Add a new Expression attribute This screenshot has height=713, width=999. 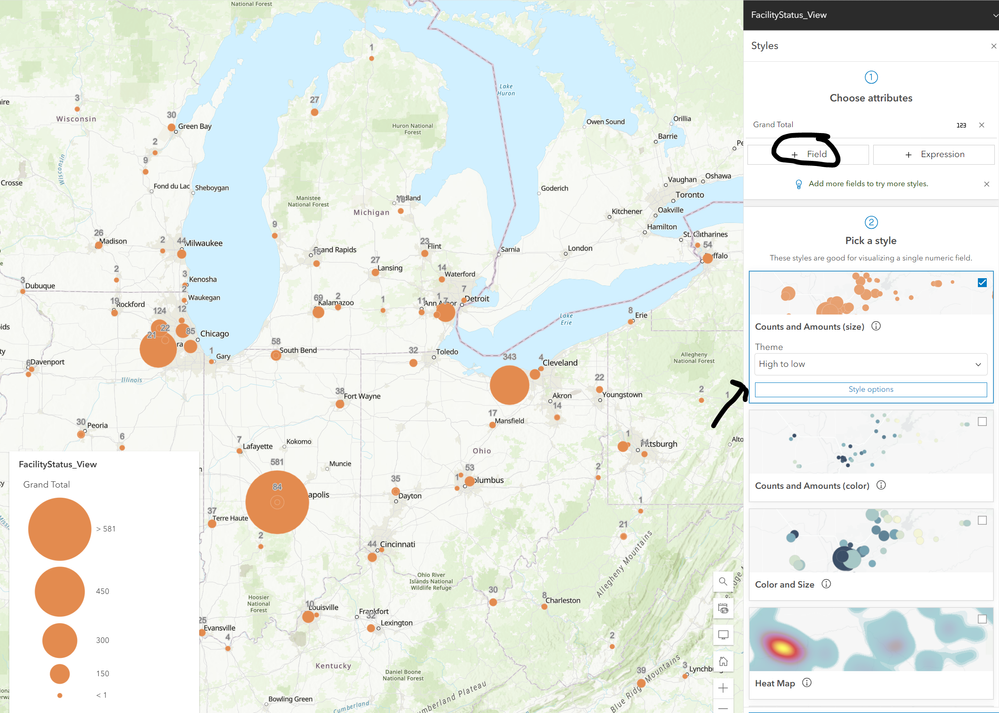tap(934, 154)
